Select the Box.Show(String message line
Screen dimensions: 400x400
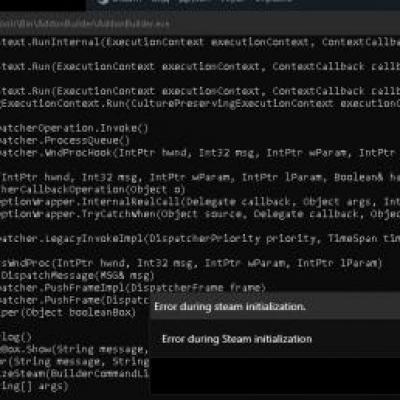(74, 350)
